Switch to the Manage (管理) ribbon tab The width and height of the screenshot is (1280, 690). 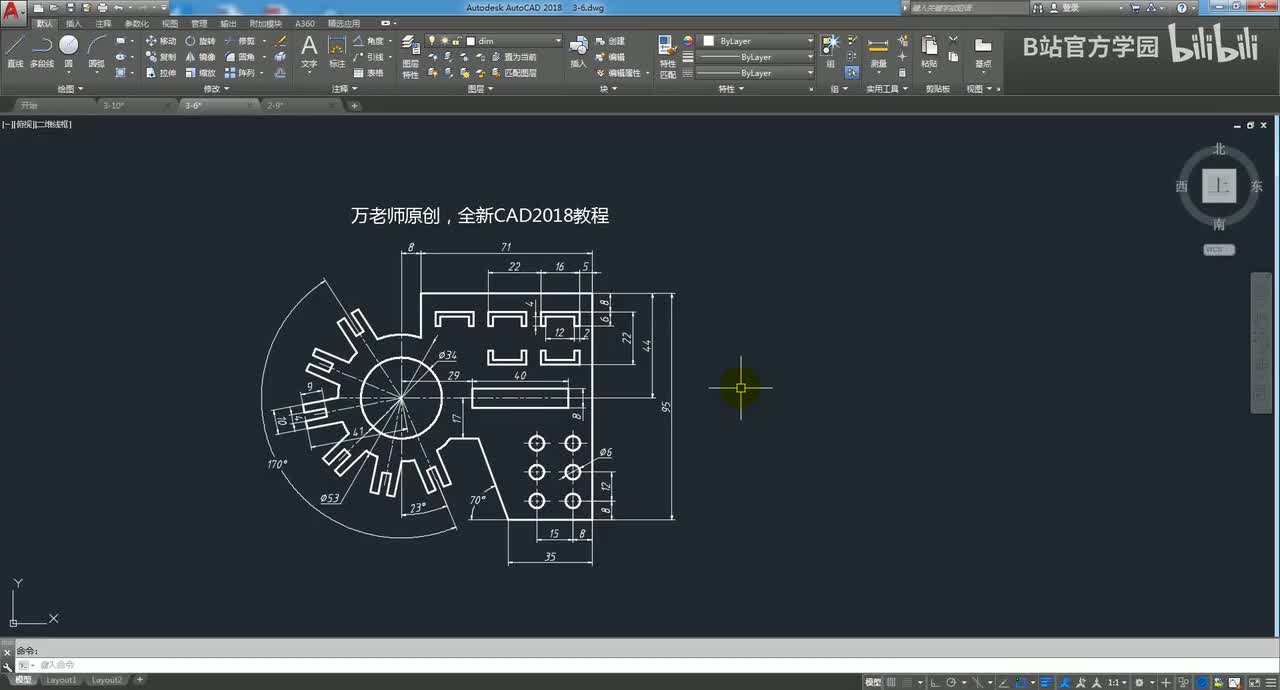(199, 23)
